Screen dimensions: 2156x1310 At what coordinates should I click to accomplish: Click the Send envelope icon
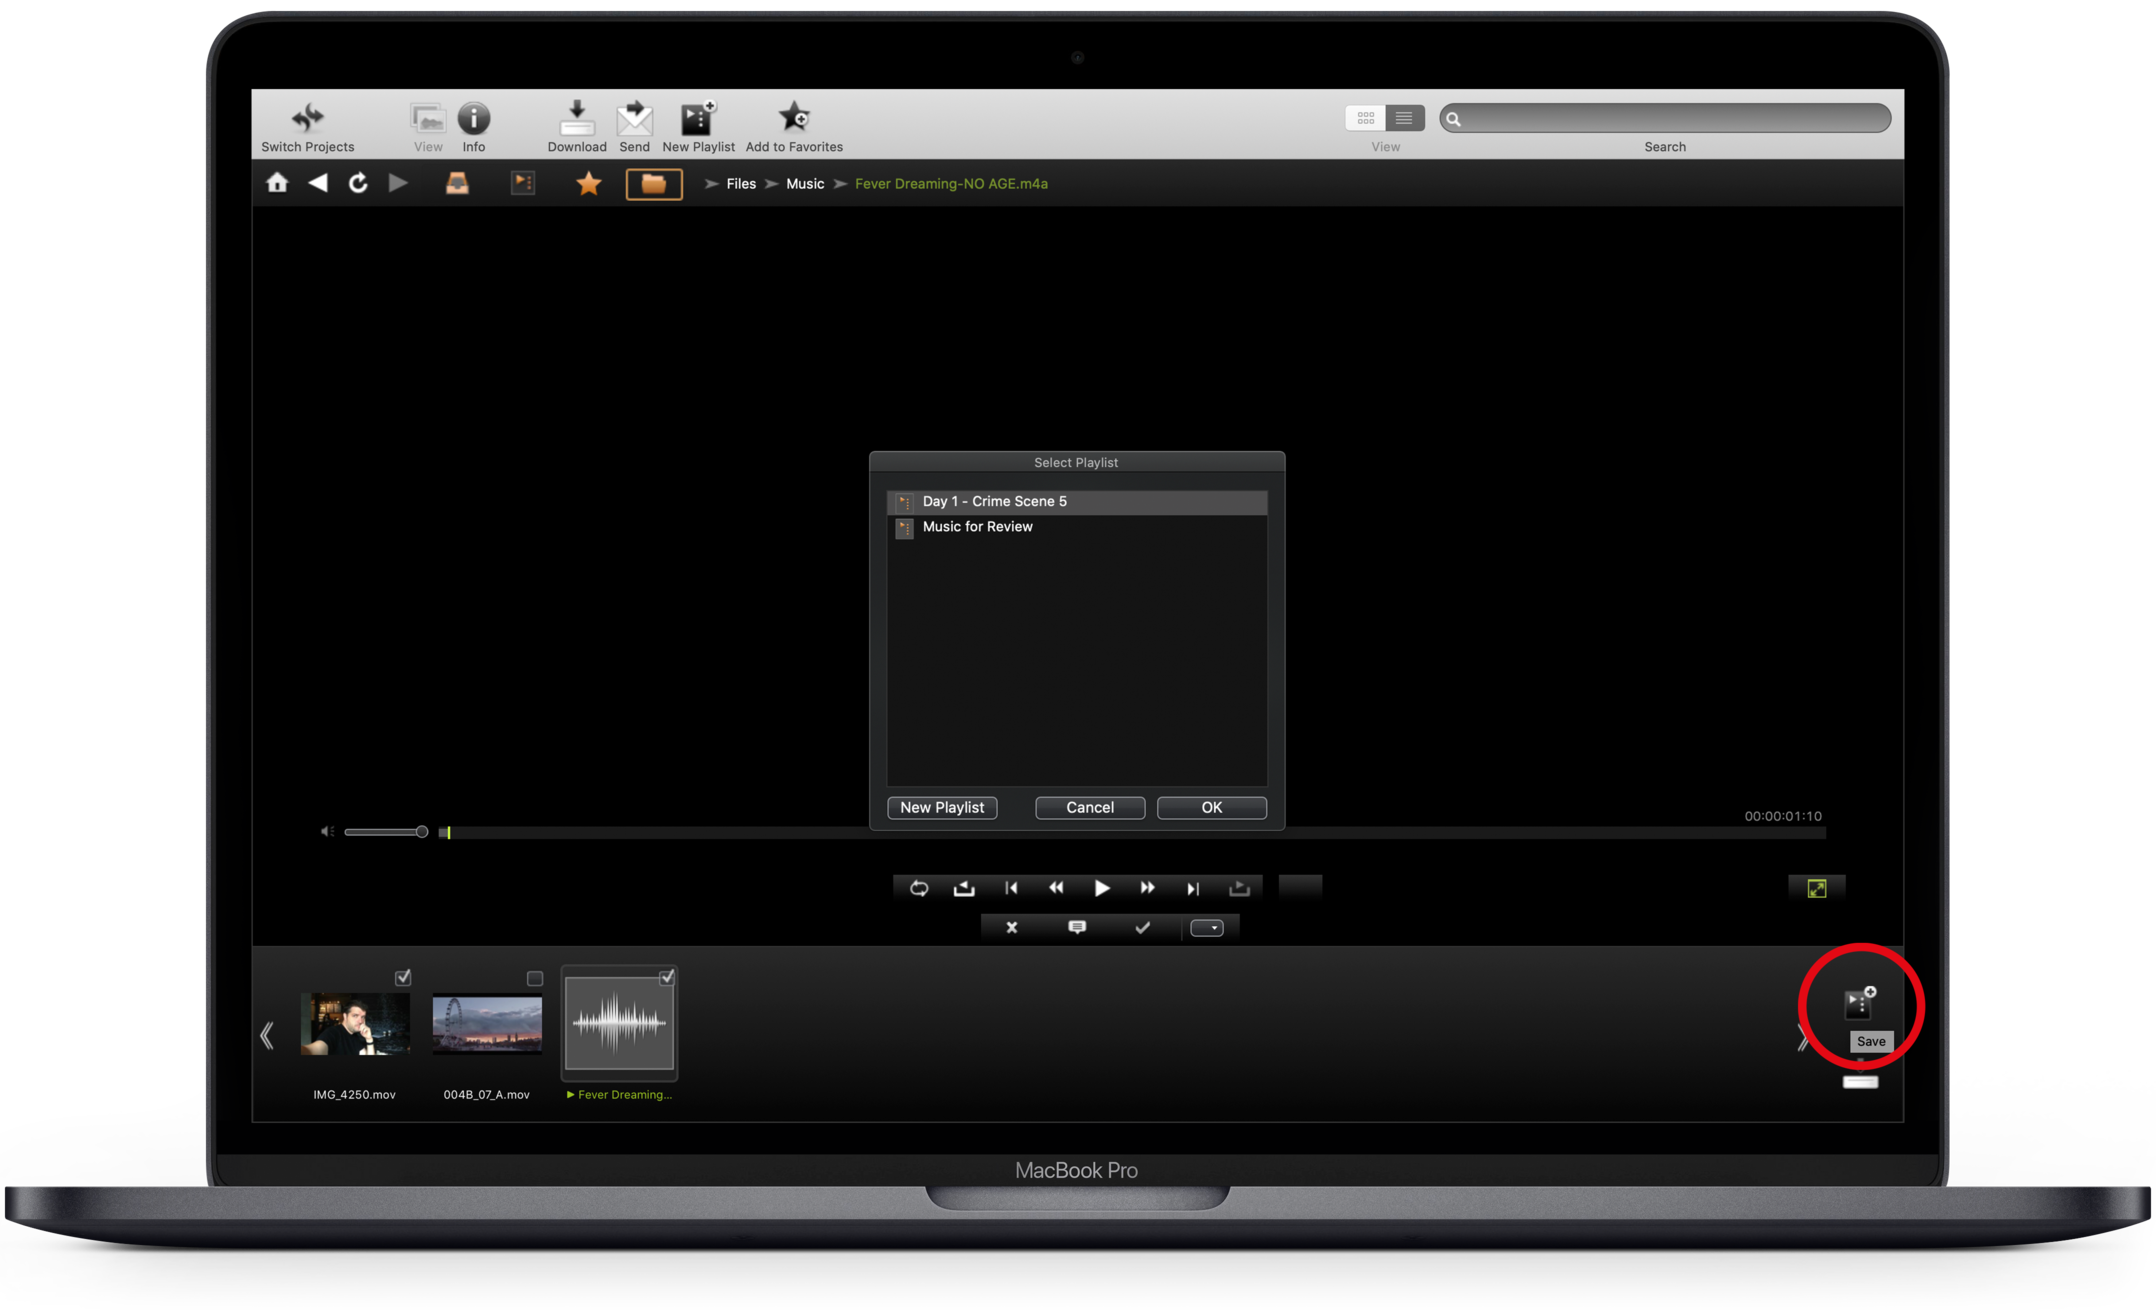[x=634, y=119]
